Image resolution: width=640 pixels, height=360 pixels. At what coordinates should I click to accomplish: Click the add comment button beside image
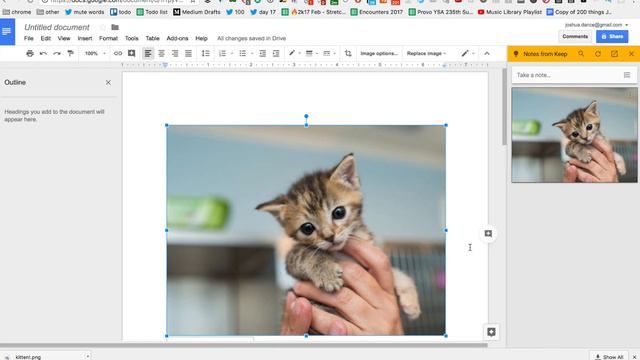click(488, 233)
